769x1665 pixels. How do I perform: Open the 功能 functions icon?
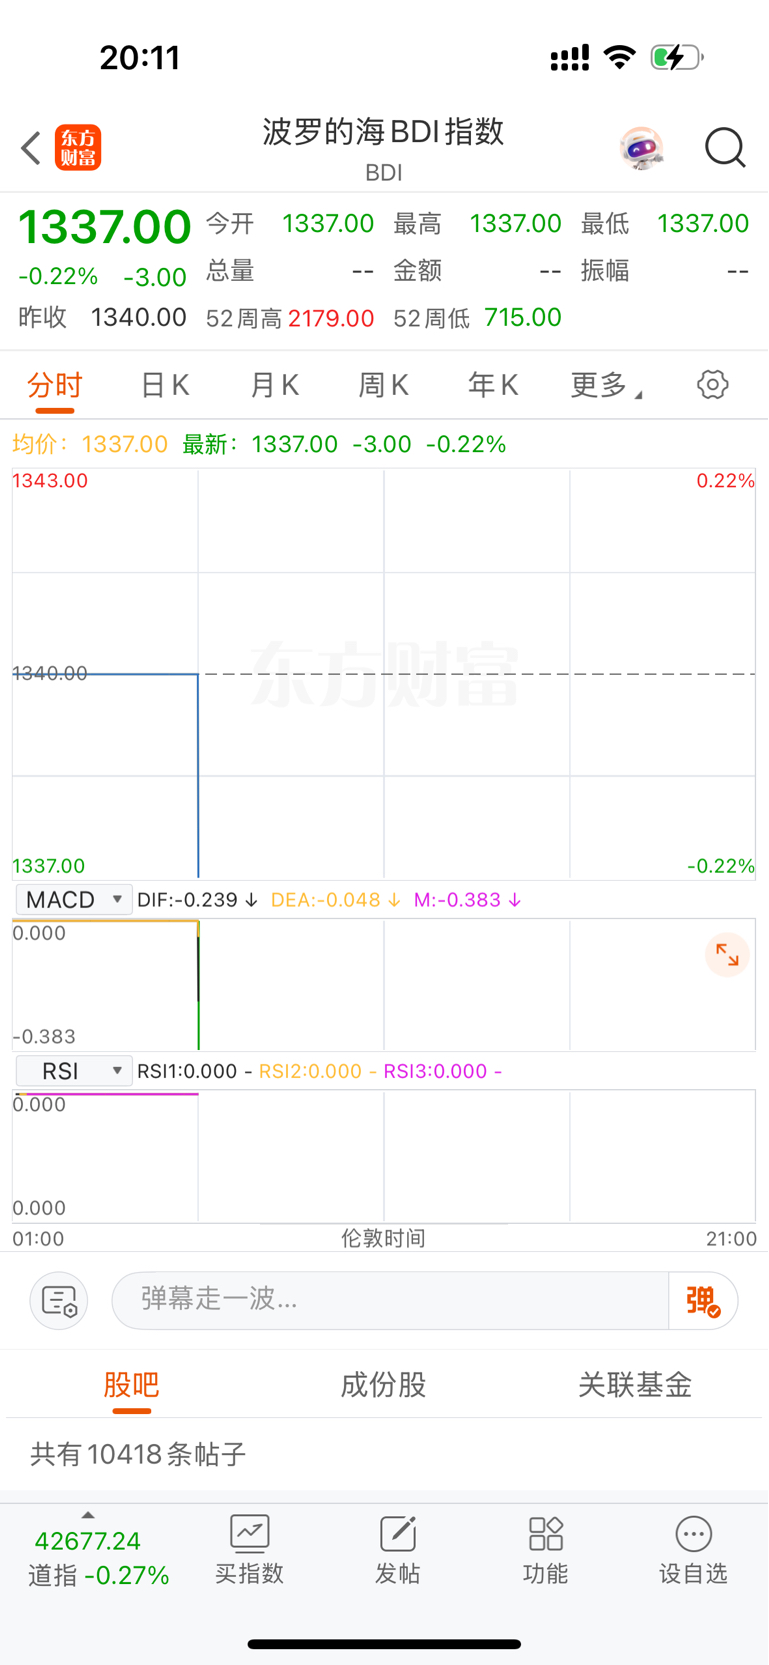546,1549
